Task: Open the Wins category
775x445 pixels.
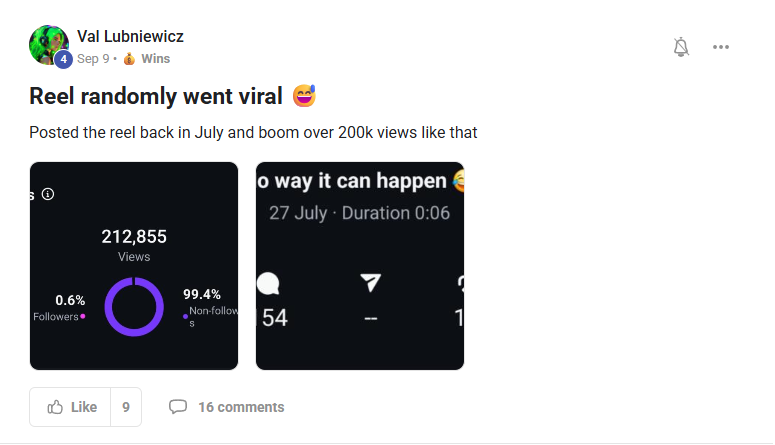Action: (155, 59)
